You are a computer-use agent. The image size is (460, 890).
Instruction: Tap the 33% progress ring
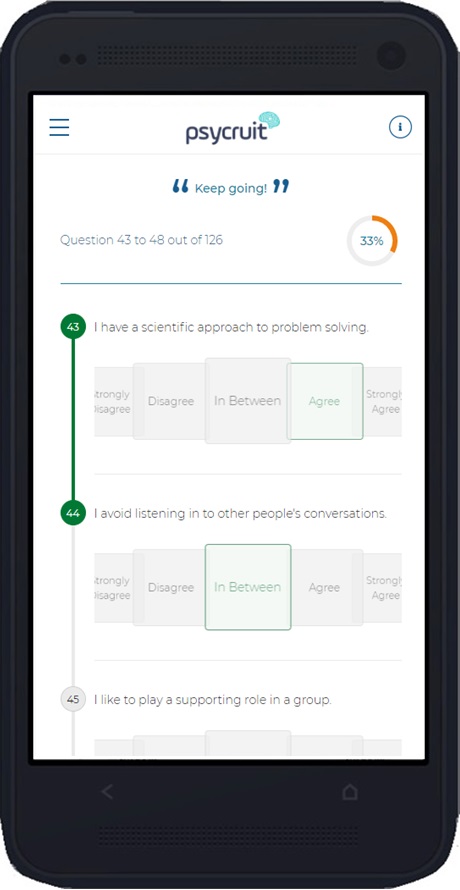(372, 241)
